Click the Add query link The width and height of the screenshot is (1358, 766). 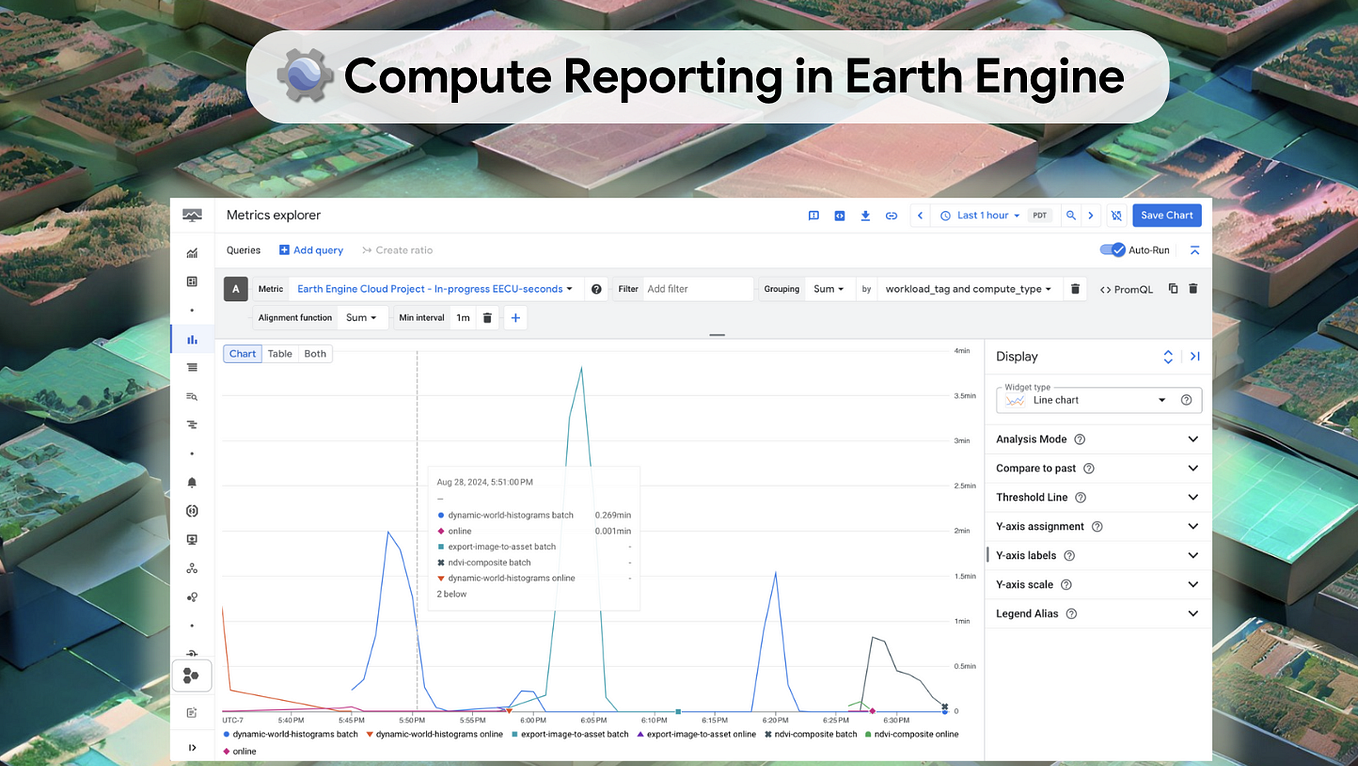click(x=311, y=250)
